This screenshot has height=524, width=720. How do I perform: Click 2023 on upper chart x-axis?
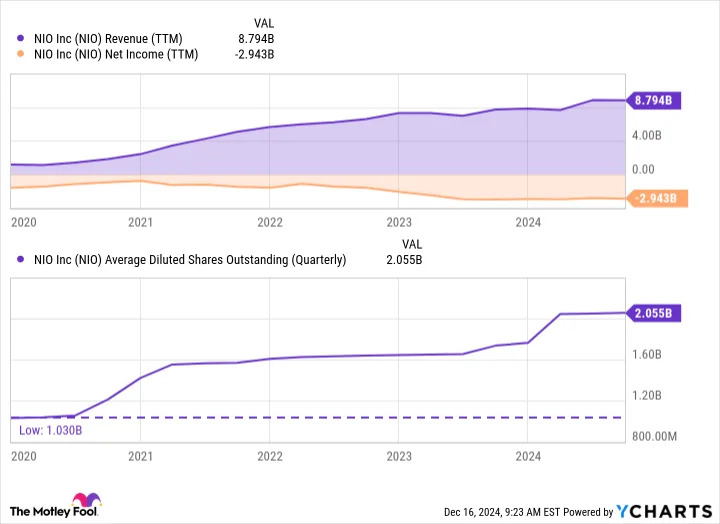399,223
